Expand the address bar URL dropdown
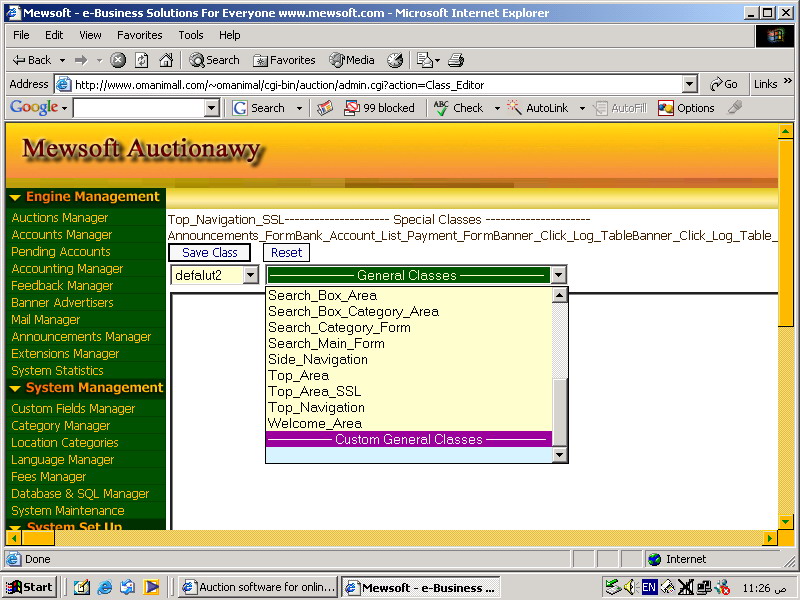Image resolution: width=800 pixels, height=600 pixels. click(x=689, y=84)
